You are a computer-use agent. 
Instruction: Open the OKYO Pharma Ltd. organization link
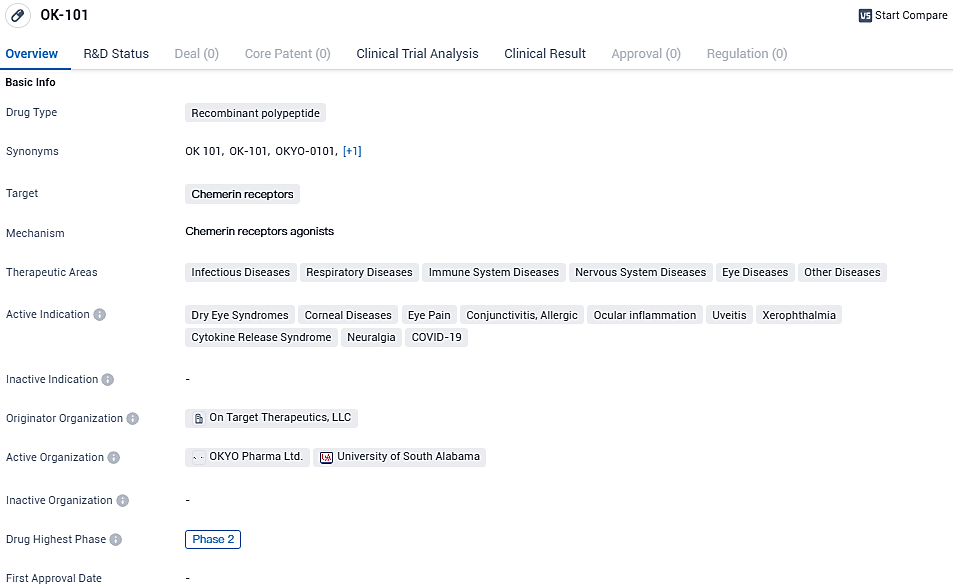[x=255, y=457]
